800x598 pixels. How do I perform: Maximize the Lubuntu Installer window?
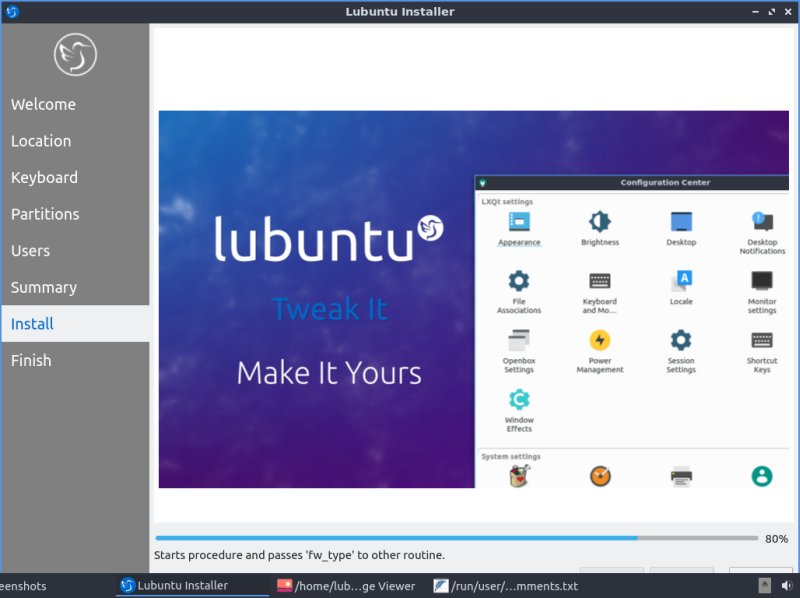point(771,11)
